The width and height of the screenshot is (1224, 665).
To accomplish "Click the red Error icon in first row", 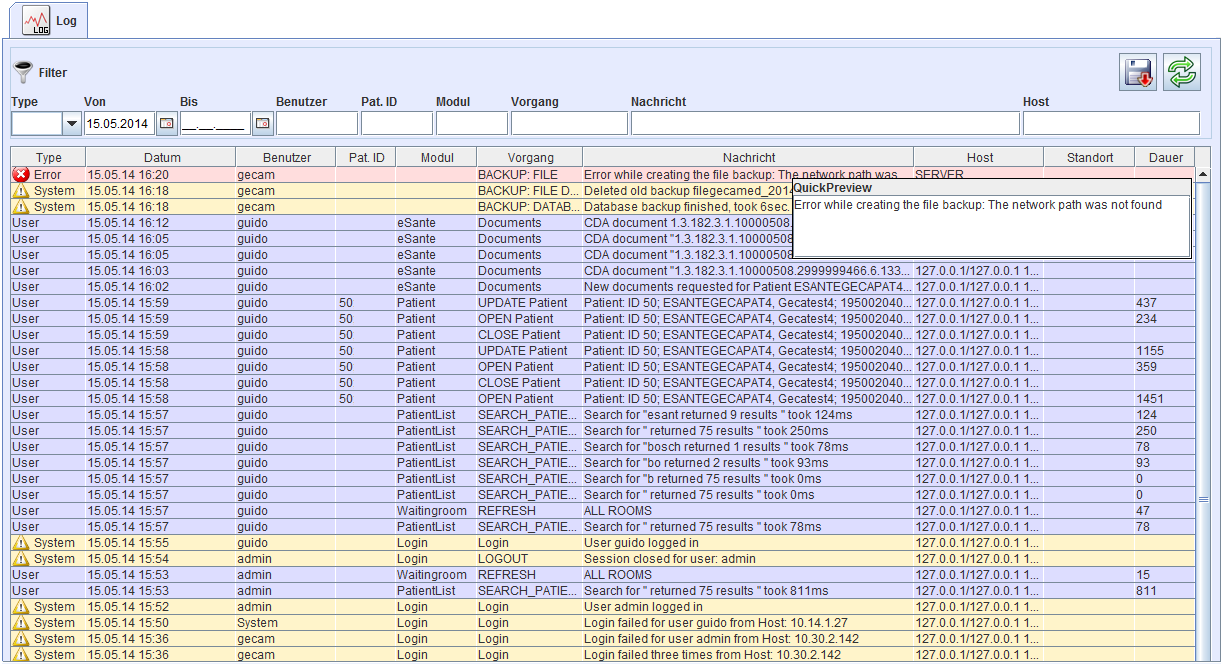I will (21, 175).
